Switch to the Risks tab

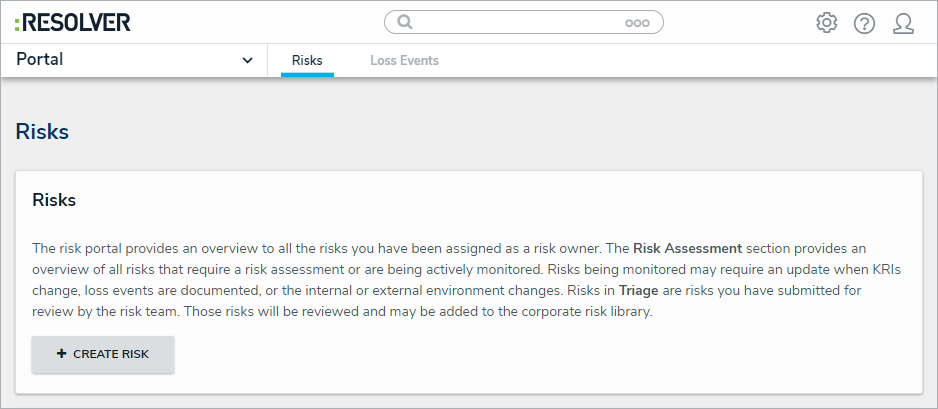(x=307, y=61)
